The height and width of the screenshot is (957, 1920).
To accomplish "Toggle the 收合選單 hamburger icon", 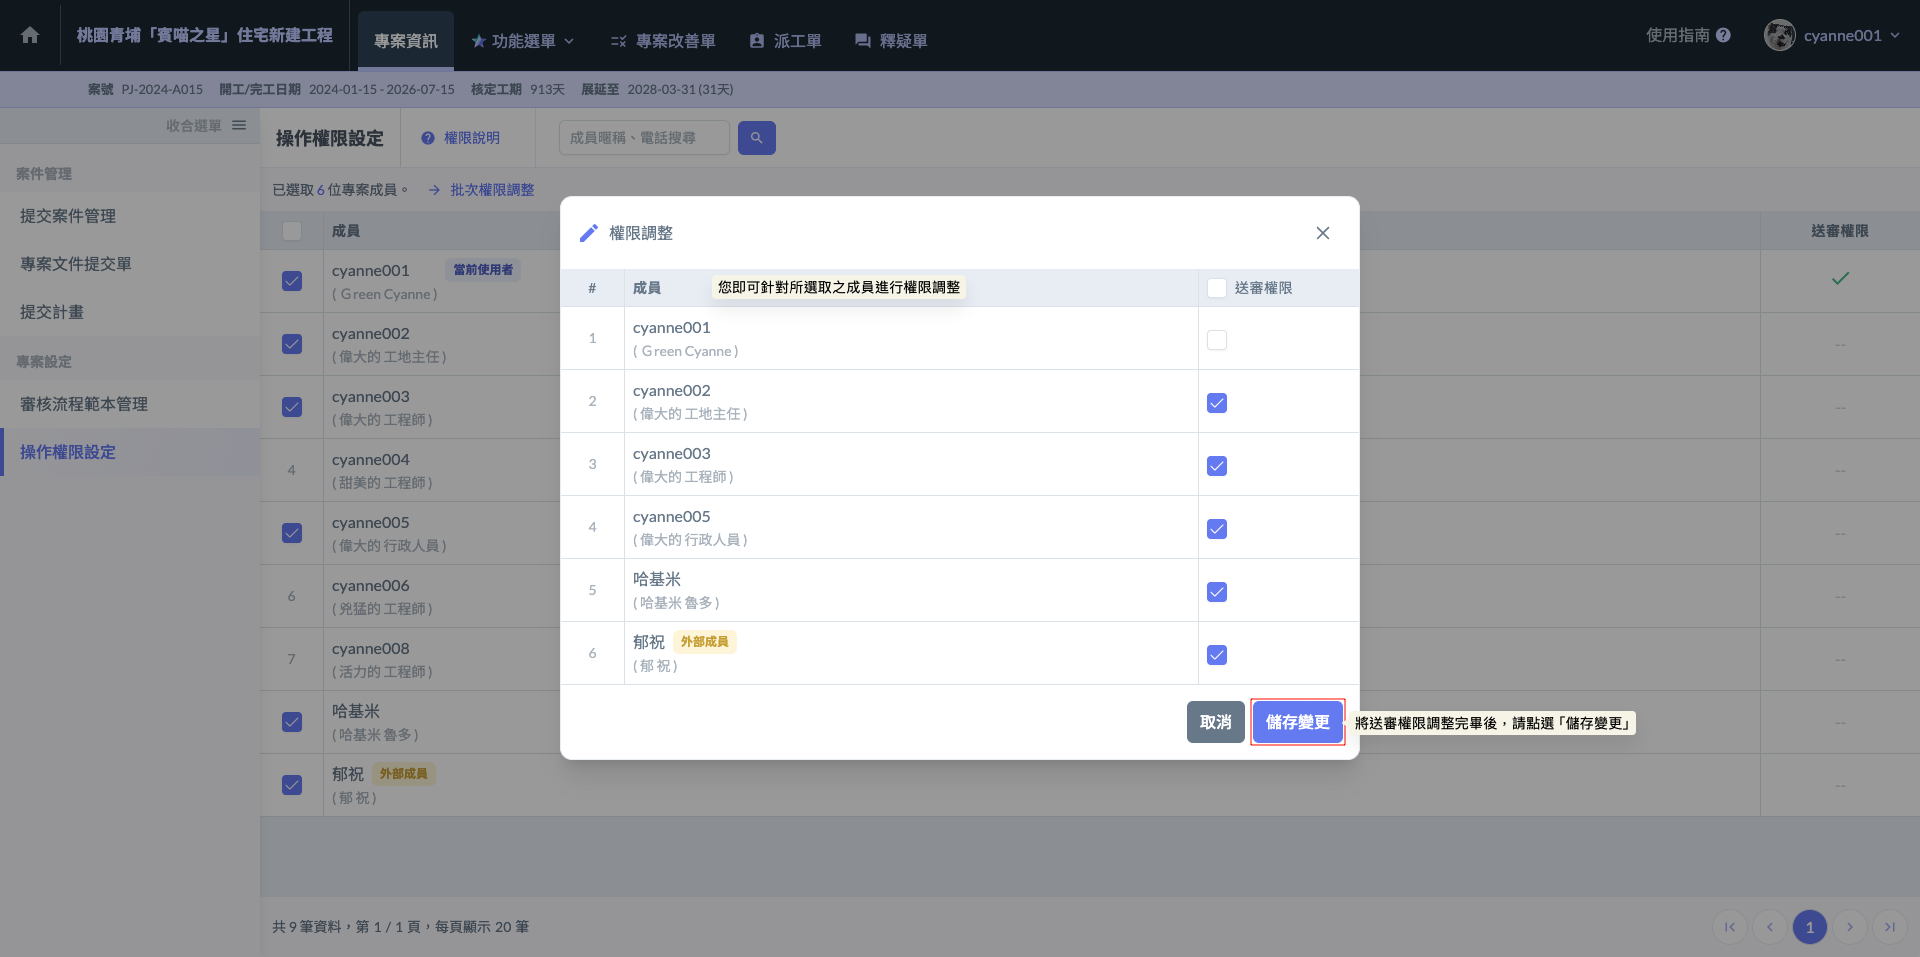I will [x=239, y=125].
